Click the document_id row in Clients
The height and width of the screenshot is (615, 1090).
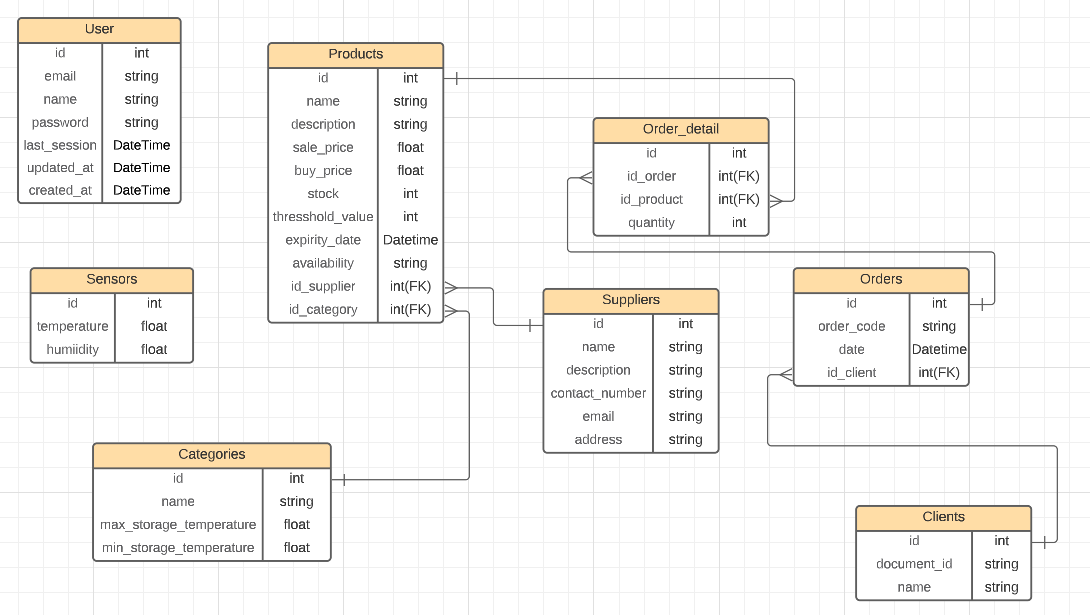click(913, 563)
